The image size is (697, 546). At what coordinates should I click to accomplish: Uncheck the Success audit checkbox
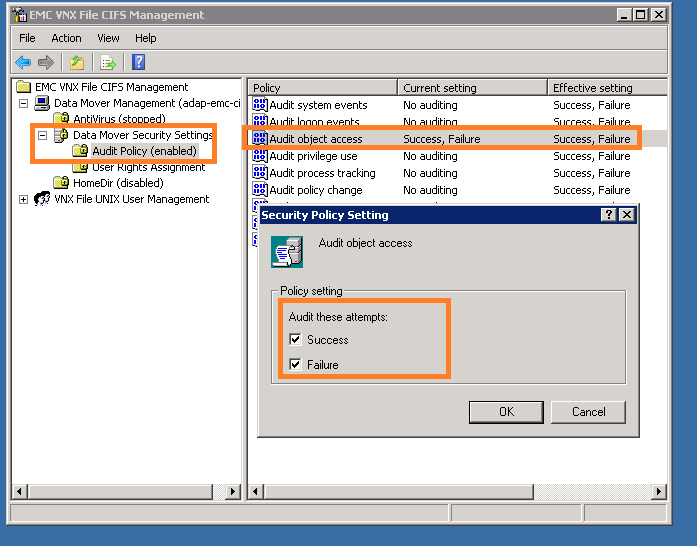click(x=294, y=340)
